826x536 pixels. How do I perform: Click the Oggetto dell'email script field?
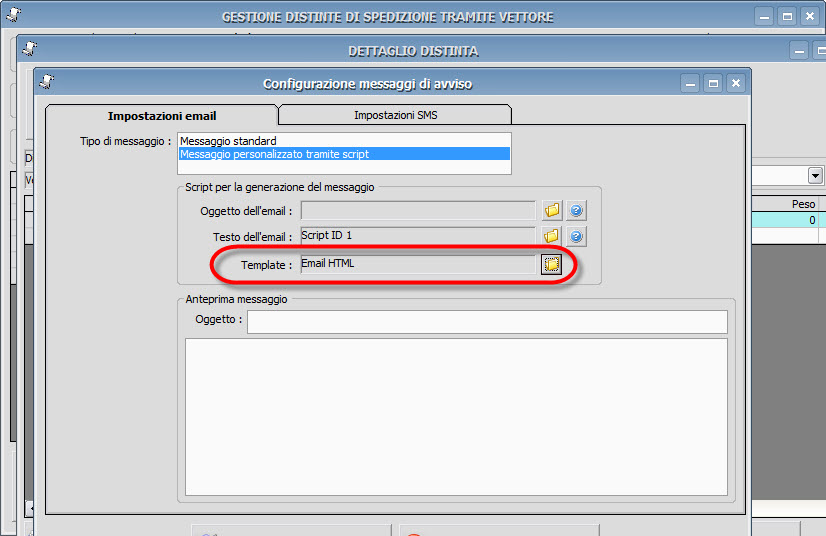(x=418, y=211)
